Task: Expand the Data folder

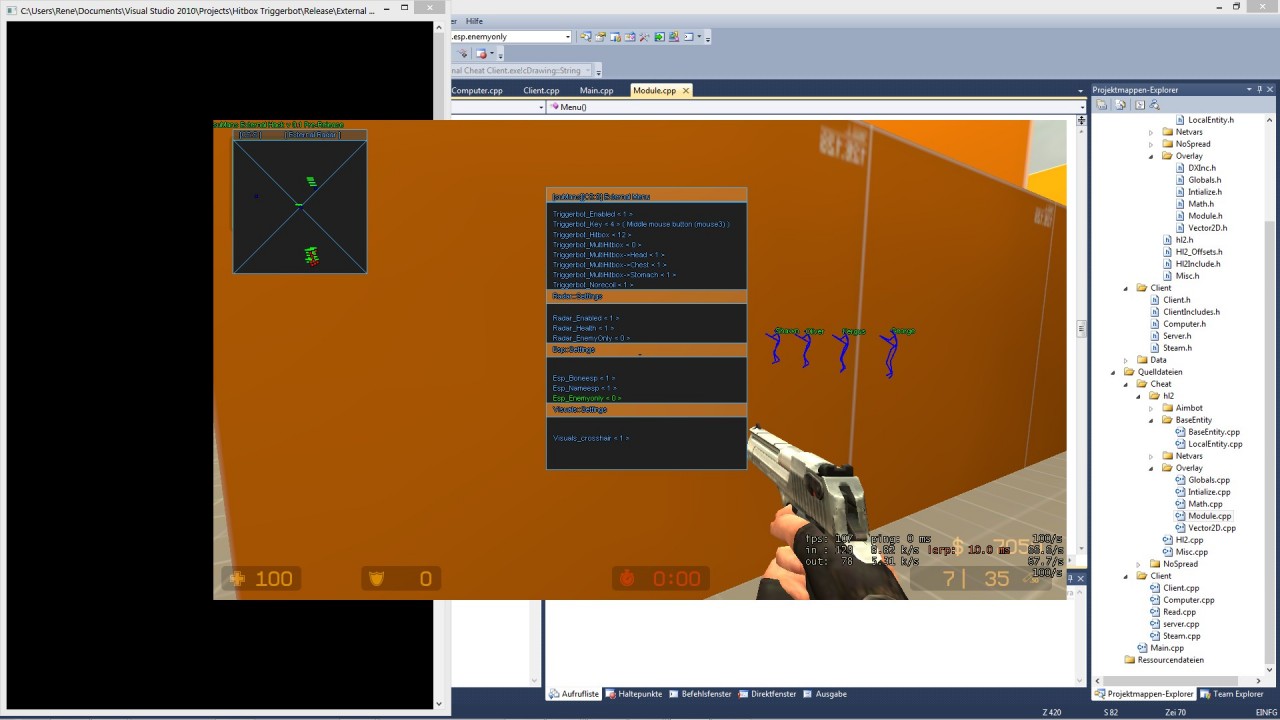Action: [1126, 360]
